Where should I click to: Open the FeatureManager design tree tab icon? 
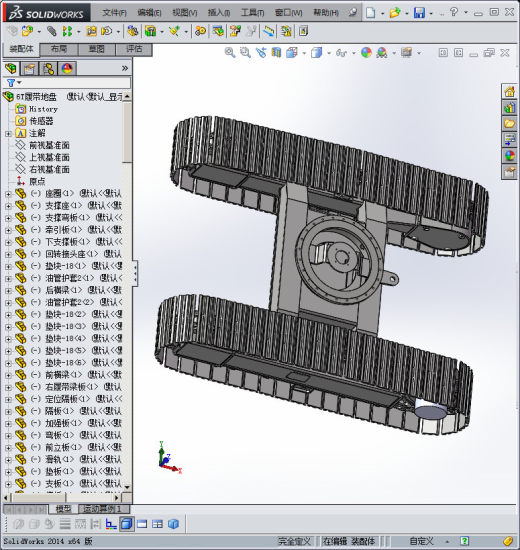point(11,68)
